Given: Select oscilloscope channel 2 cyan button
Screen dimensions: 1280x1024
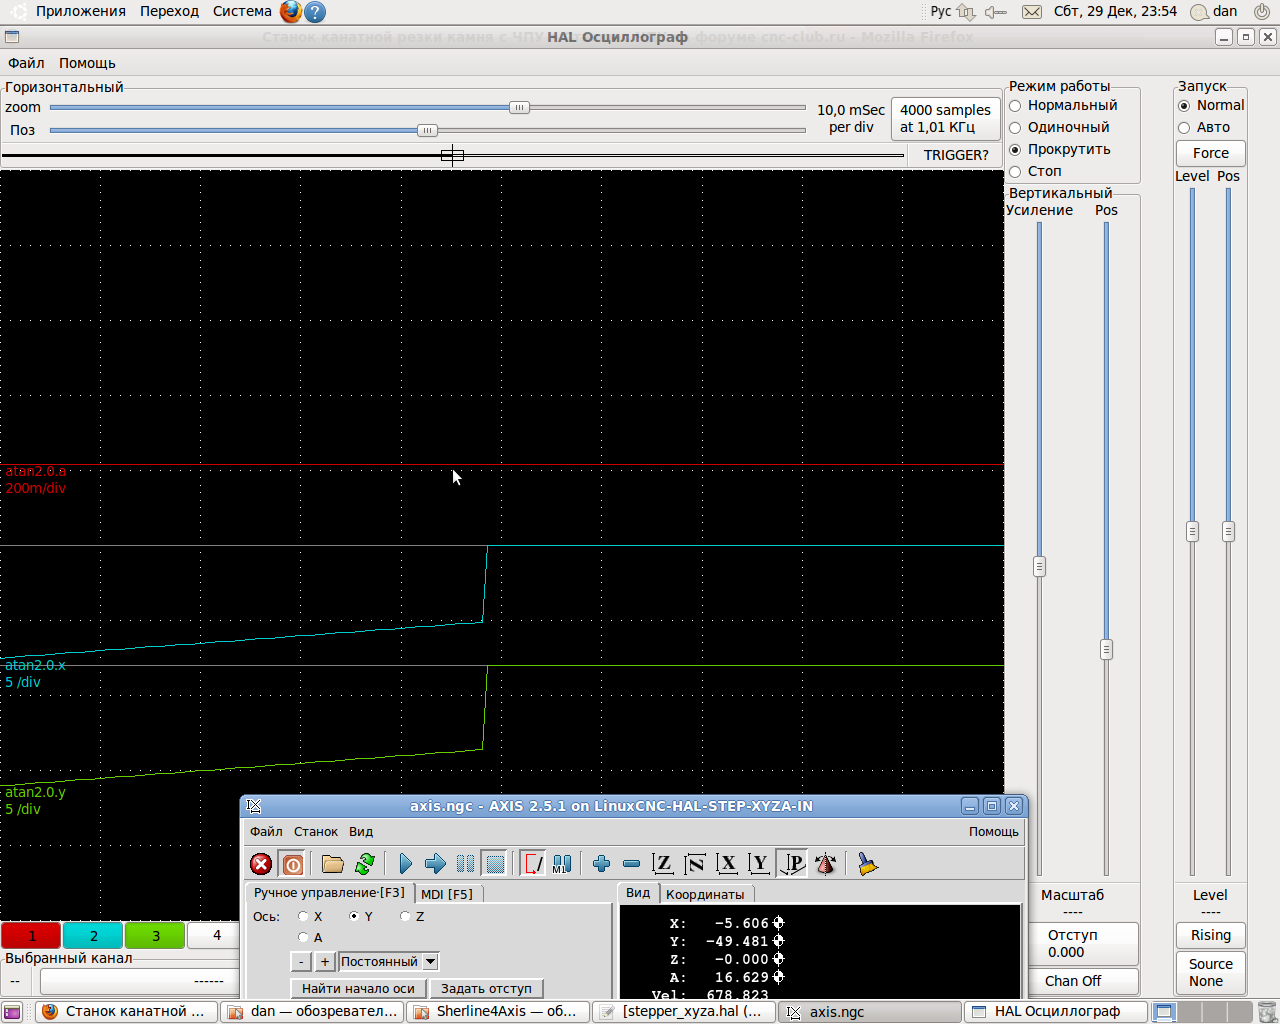Looking at the screenshot, I should point(93,936).
